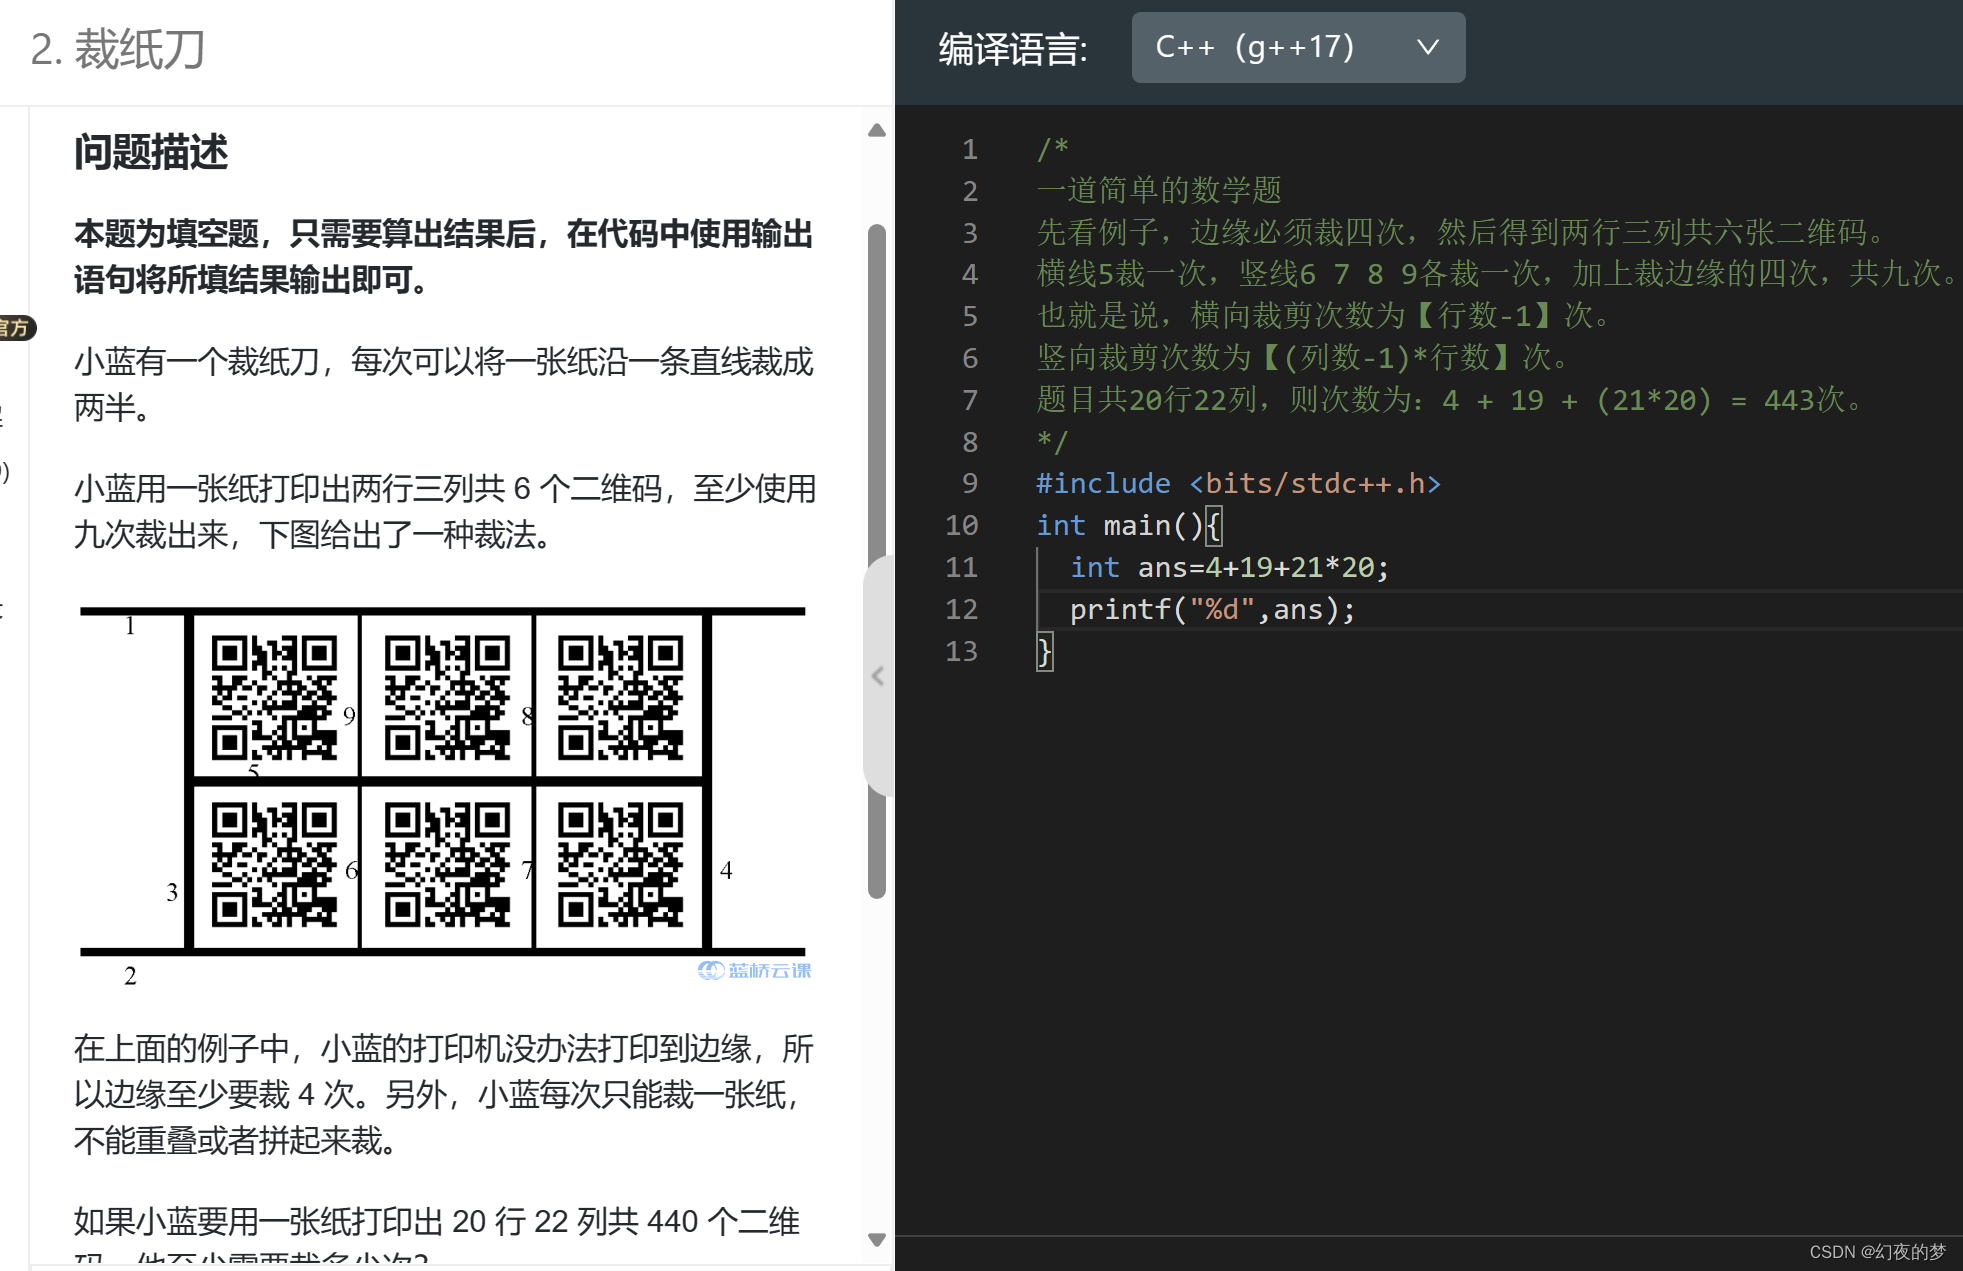Place cursor on '#include <bits/stdc++.h>' line
This screenshot has width=1963, height=1271.
1238,483
